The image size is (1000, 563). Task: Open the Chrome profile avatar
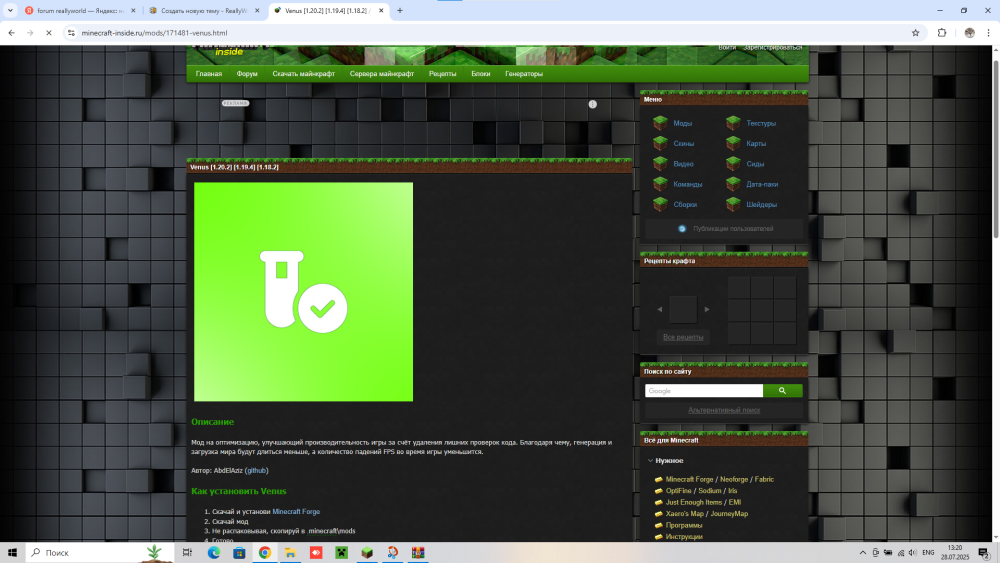tap(969, 33)
